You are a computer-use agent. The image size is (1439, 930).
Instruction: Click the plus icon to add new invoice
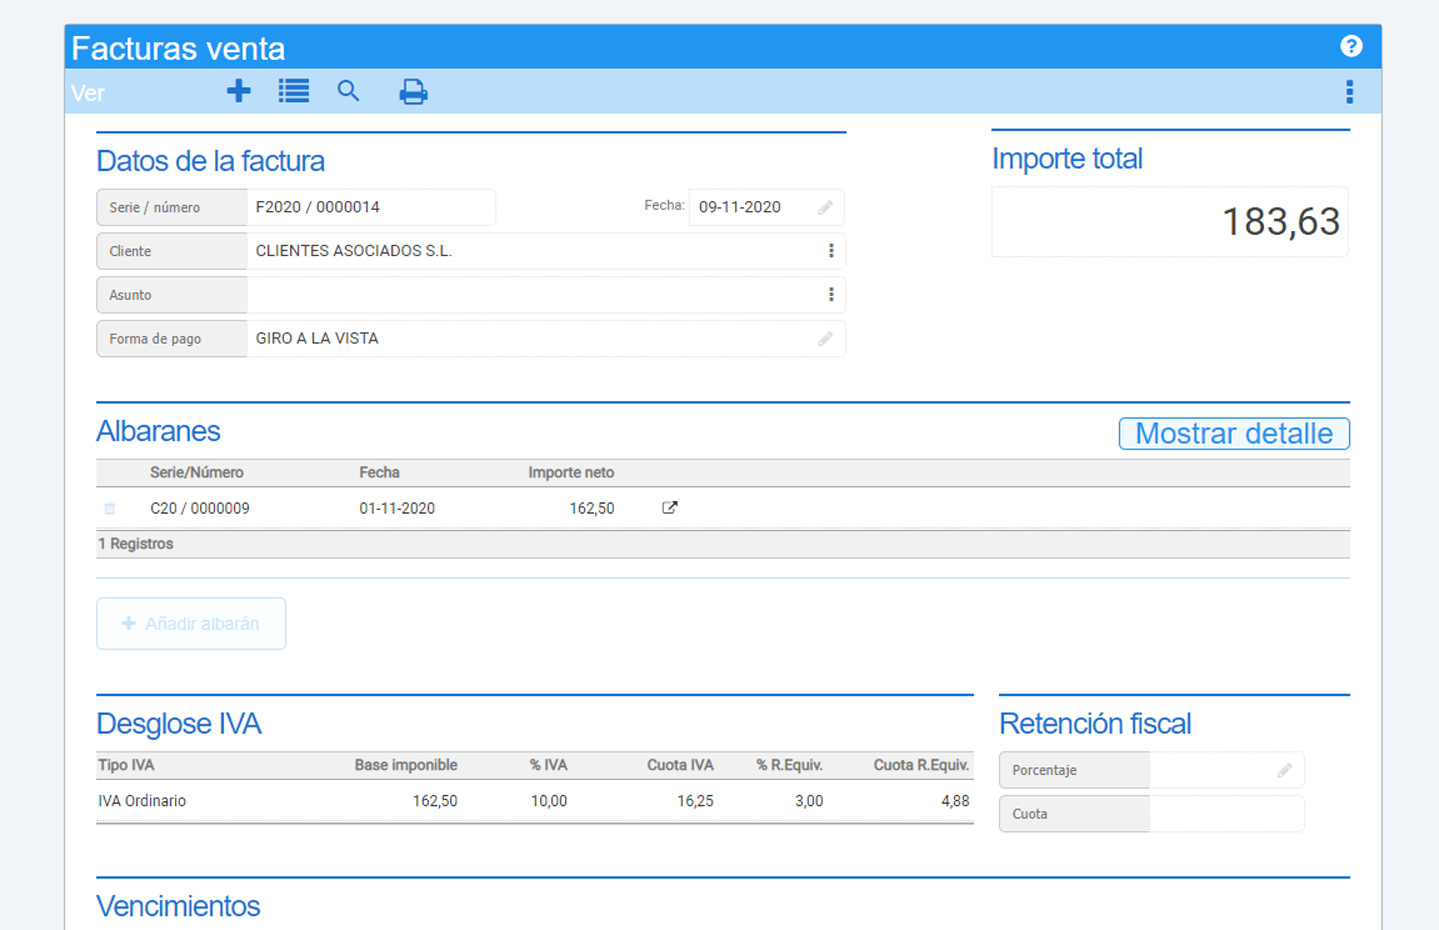[x=238, y=92]
